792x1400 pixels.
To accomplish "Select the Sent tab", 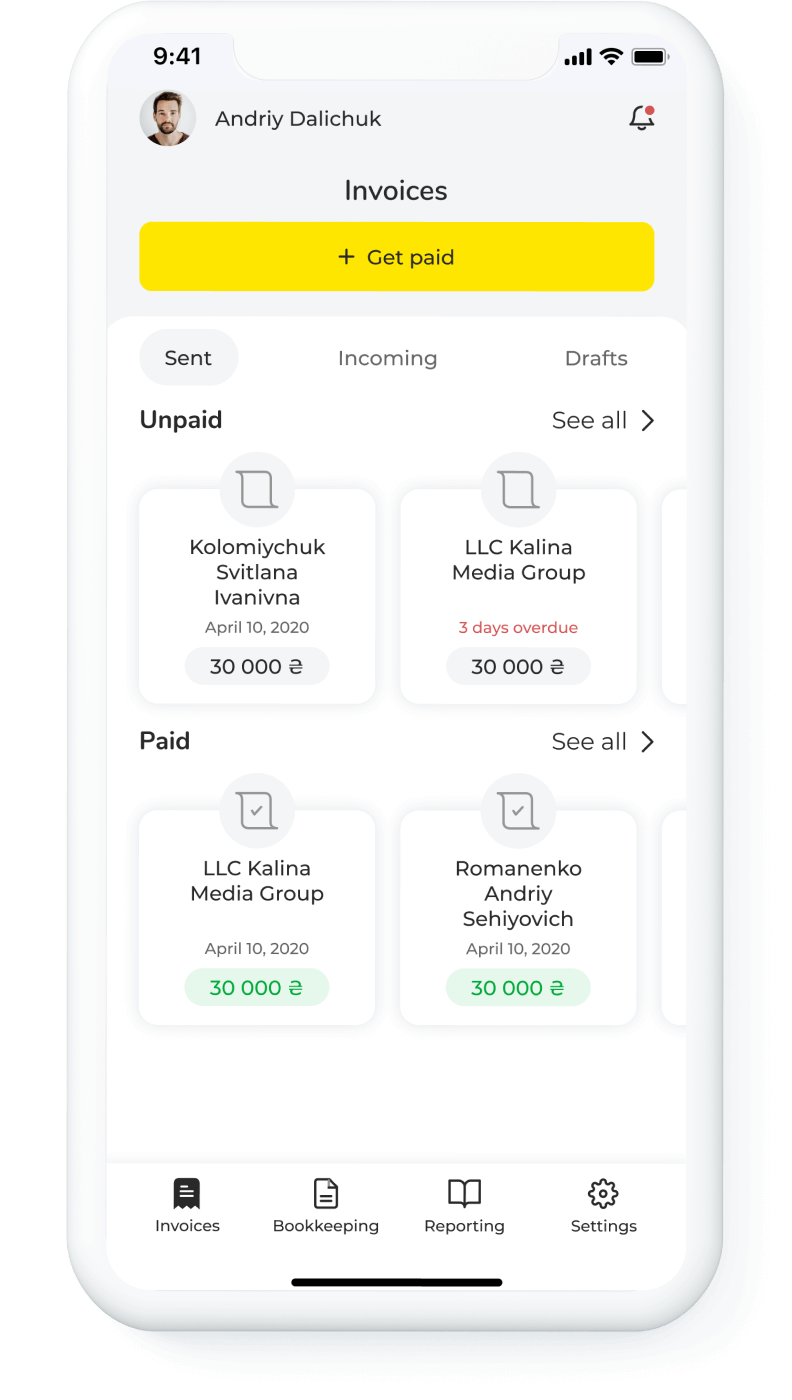I will click(x=188, y=357).
